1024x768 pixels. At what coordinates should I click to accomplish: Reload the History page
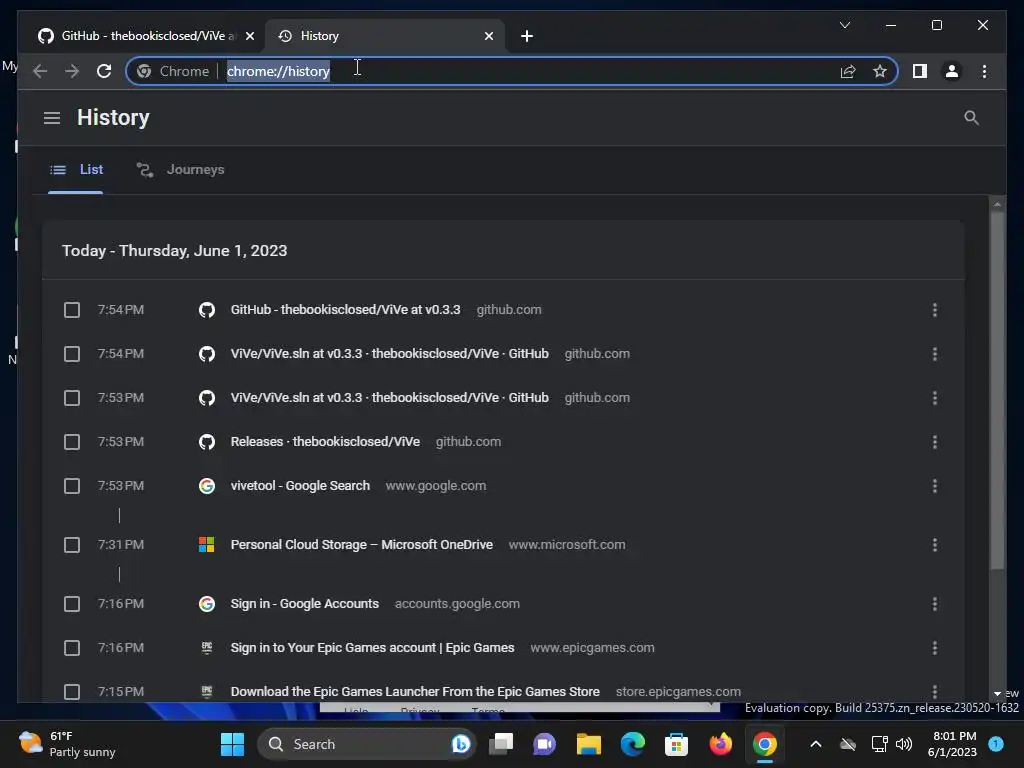(104, 71)
